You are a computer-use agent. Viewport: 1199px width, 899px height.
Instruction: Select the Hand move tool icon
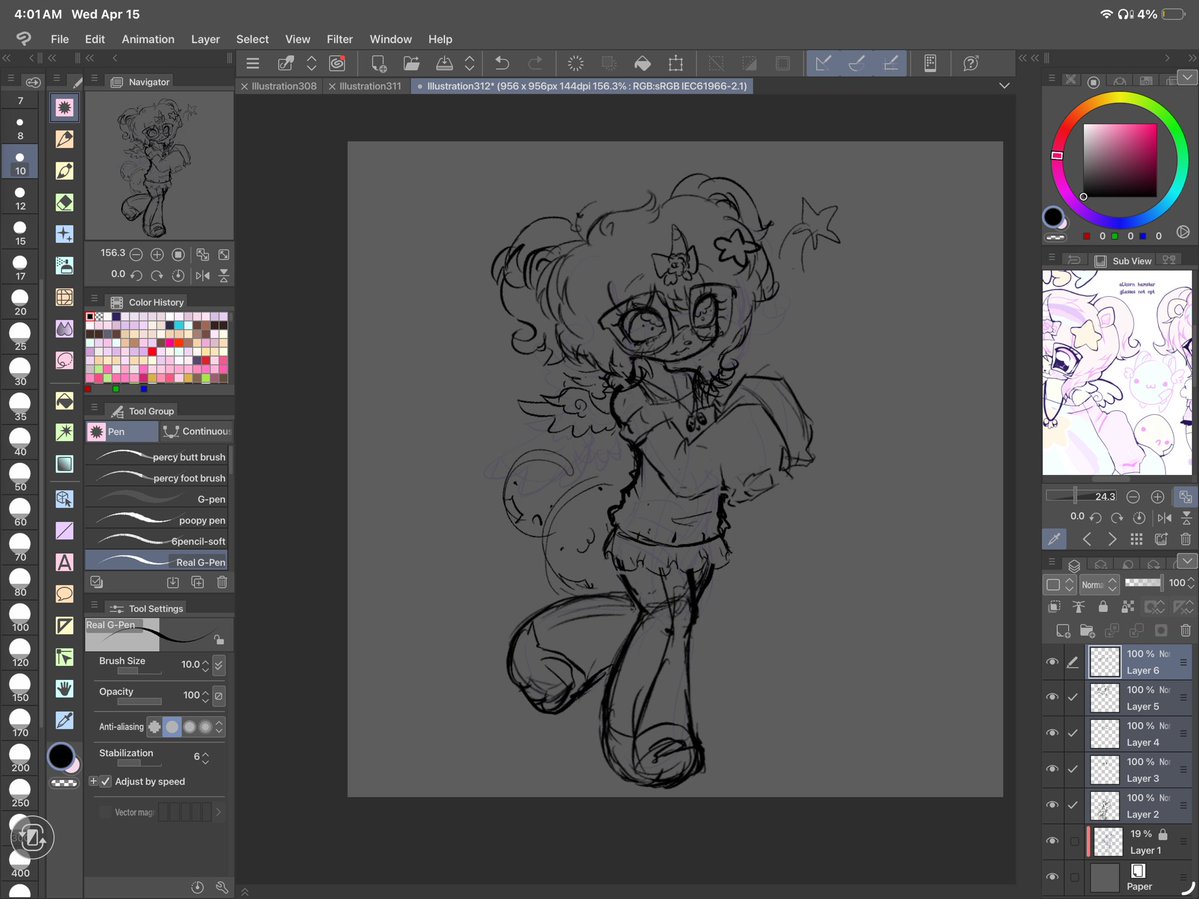[64, 689]
